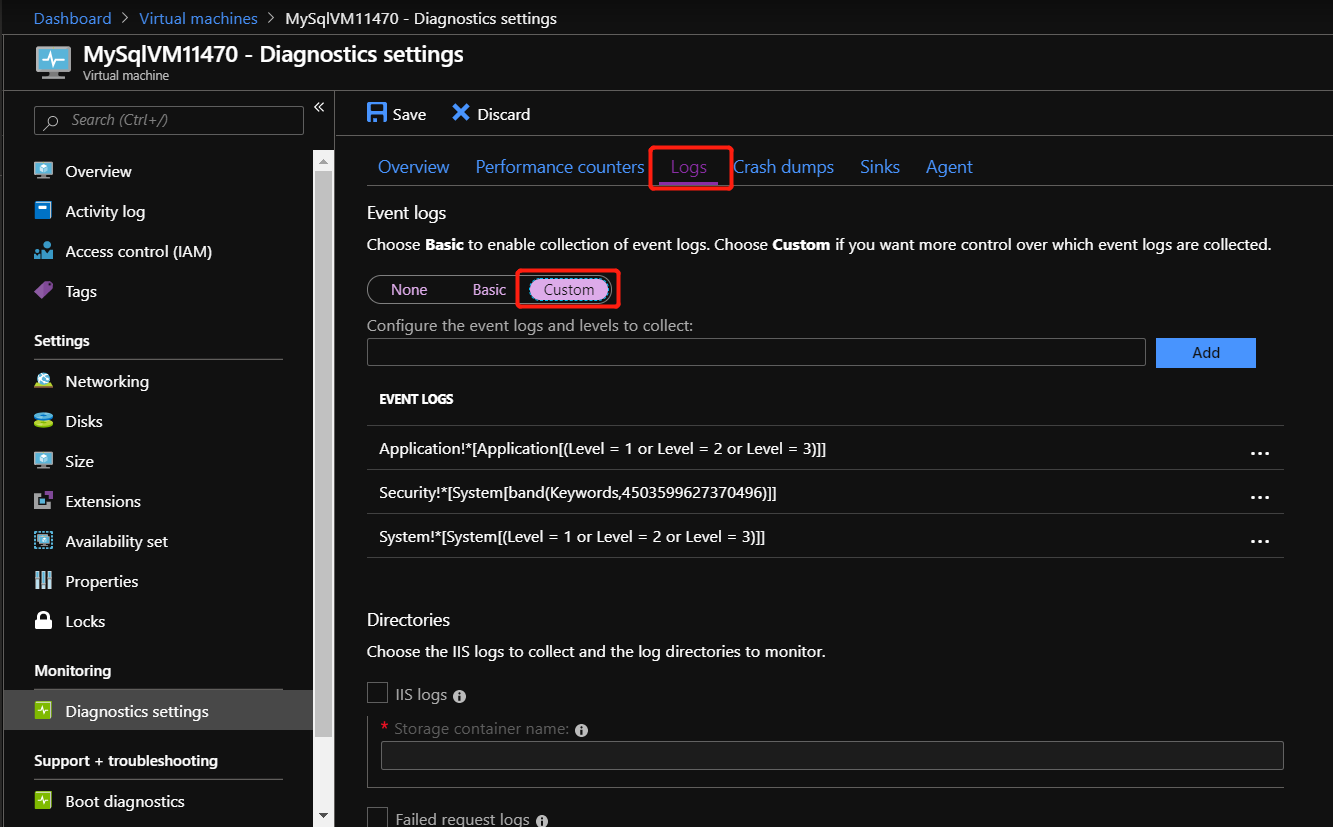Click the Extensions icon
This screenshot has height=827, width=1333.
pos(42,501)
